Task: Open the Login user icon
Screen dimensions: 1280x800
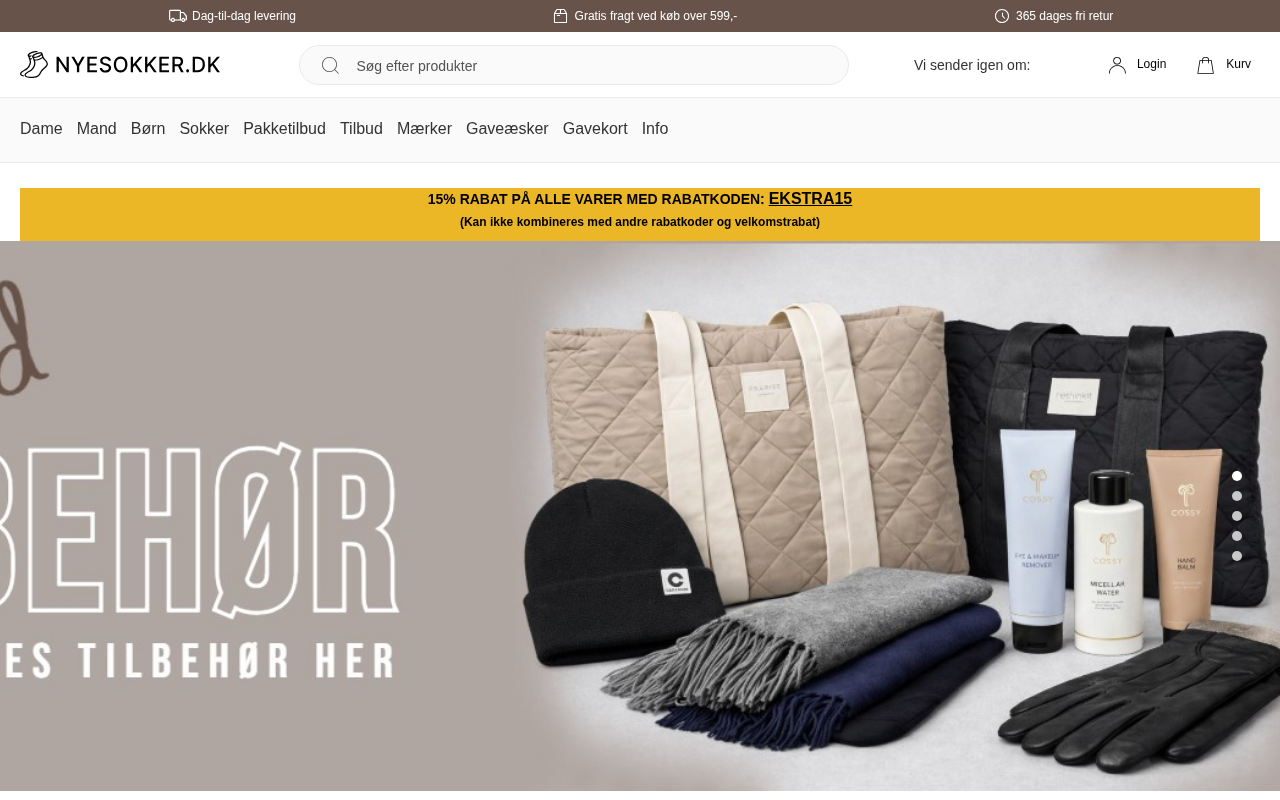Action: 1117,65
